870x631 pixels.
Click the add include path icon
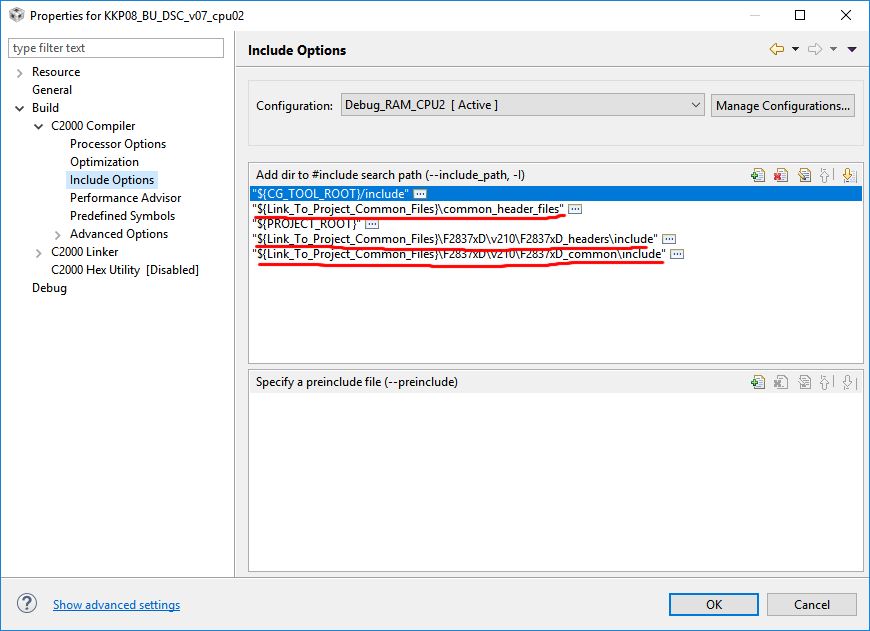(758, 175)
